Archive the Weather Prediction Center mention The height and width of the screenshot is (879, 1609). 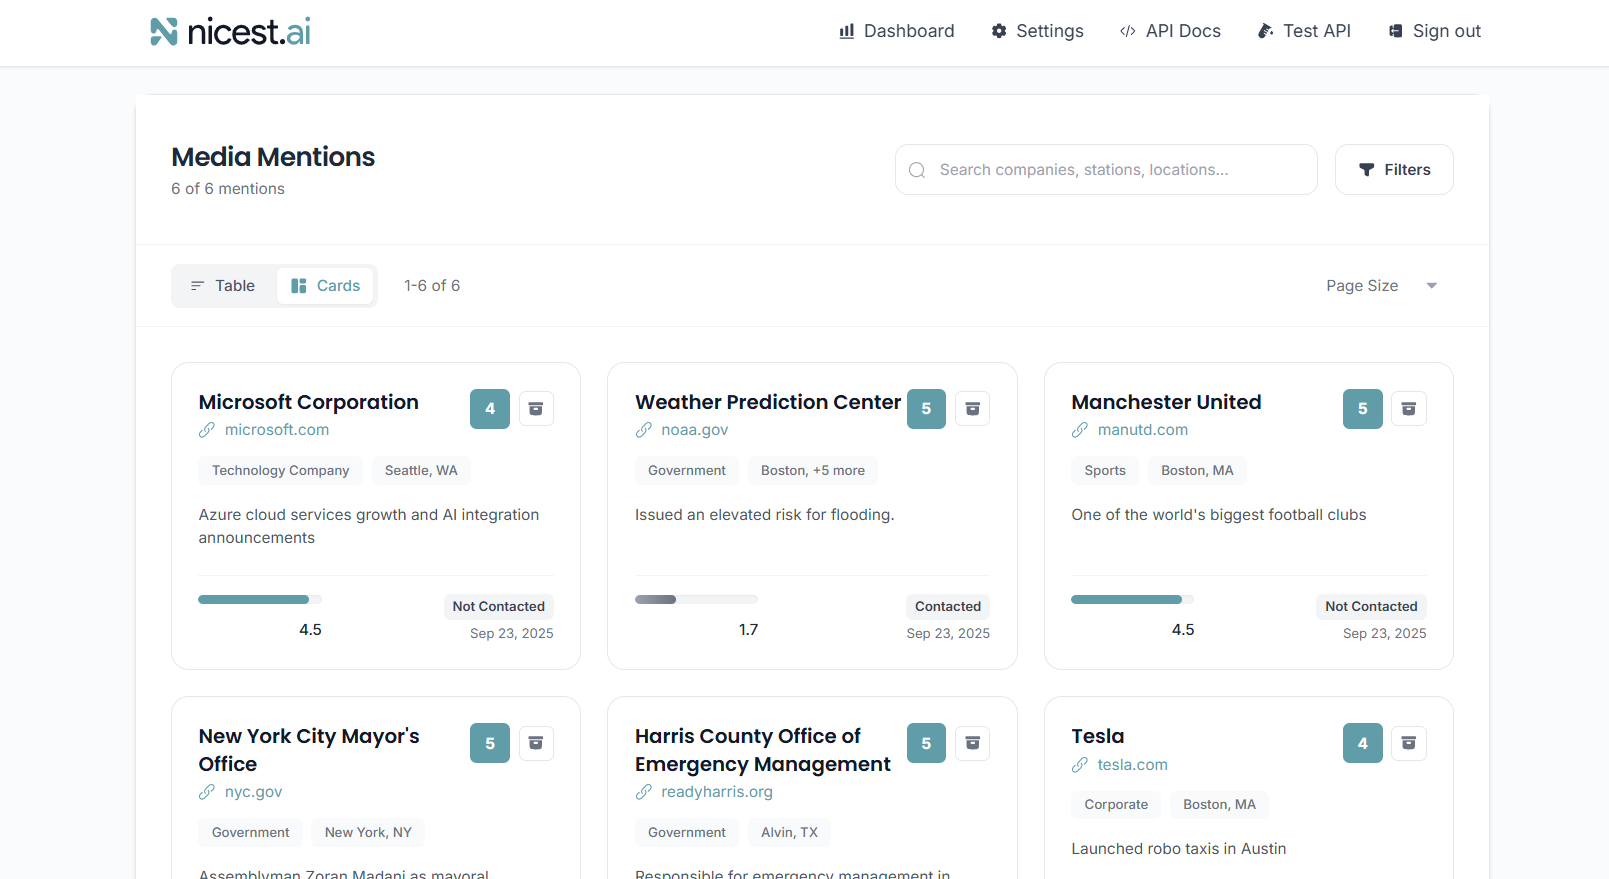(x=972, y=409)
